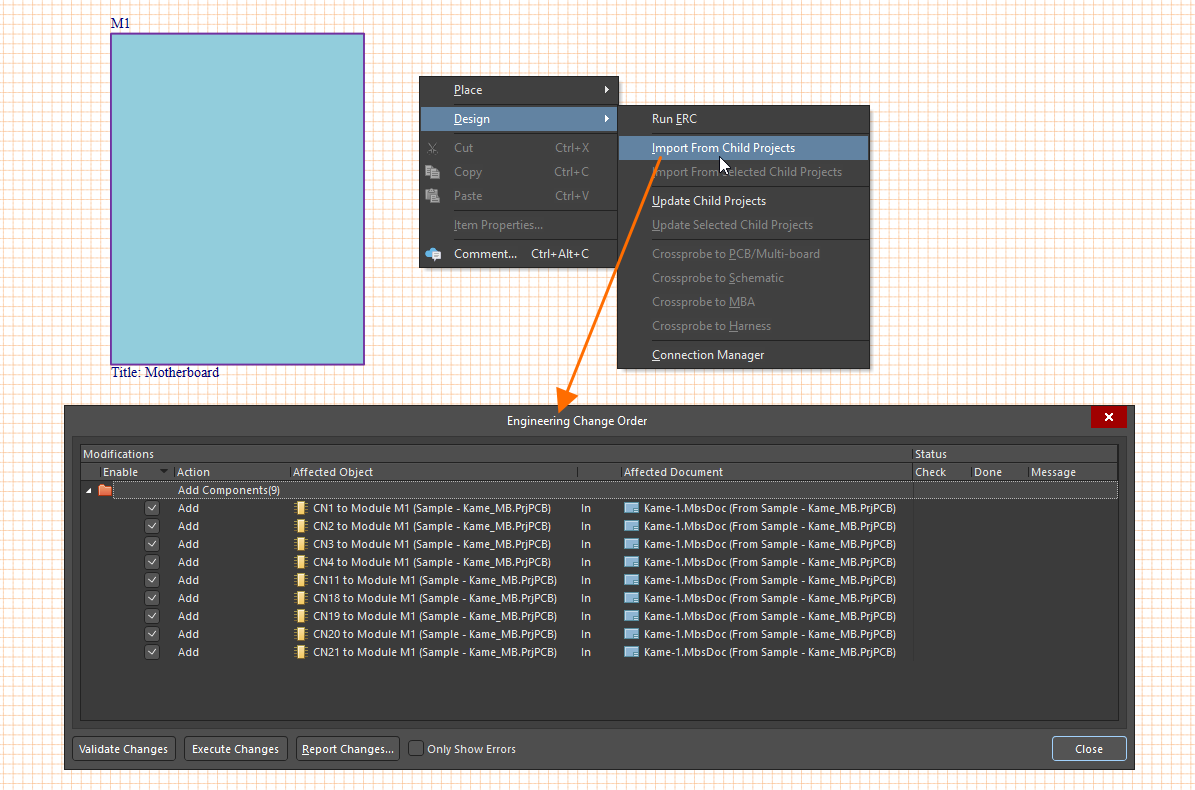Choose Update Child Projects menu item
Screen dimensions: 1195x790
point(709,201)
